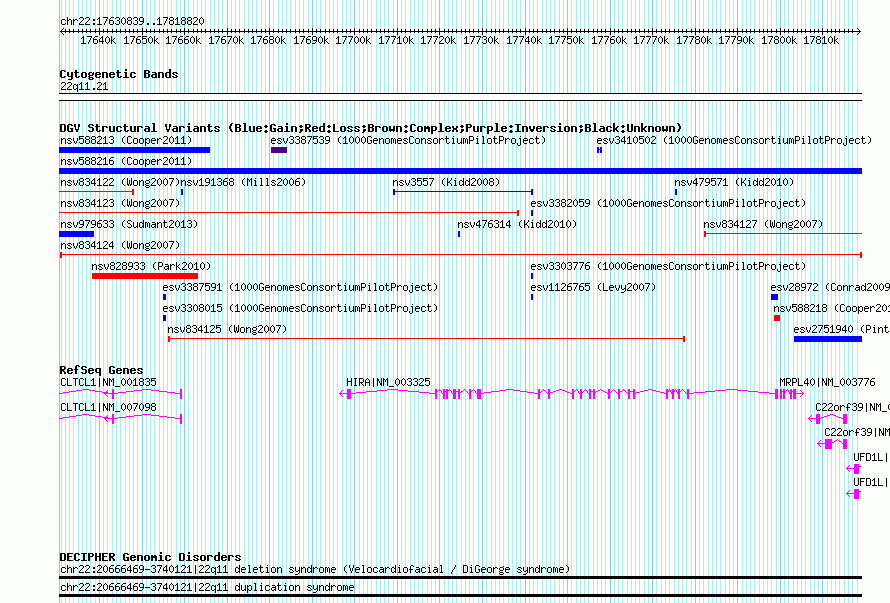Click the DGV Structural Variants track title
890x603 pixels.
coord(371,128)
